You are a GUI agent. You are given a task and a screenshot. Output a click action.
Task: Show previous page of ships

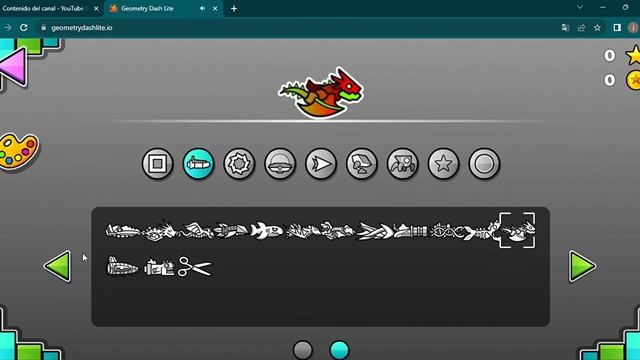pyautogui.click(x=57, y=266)
